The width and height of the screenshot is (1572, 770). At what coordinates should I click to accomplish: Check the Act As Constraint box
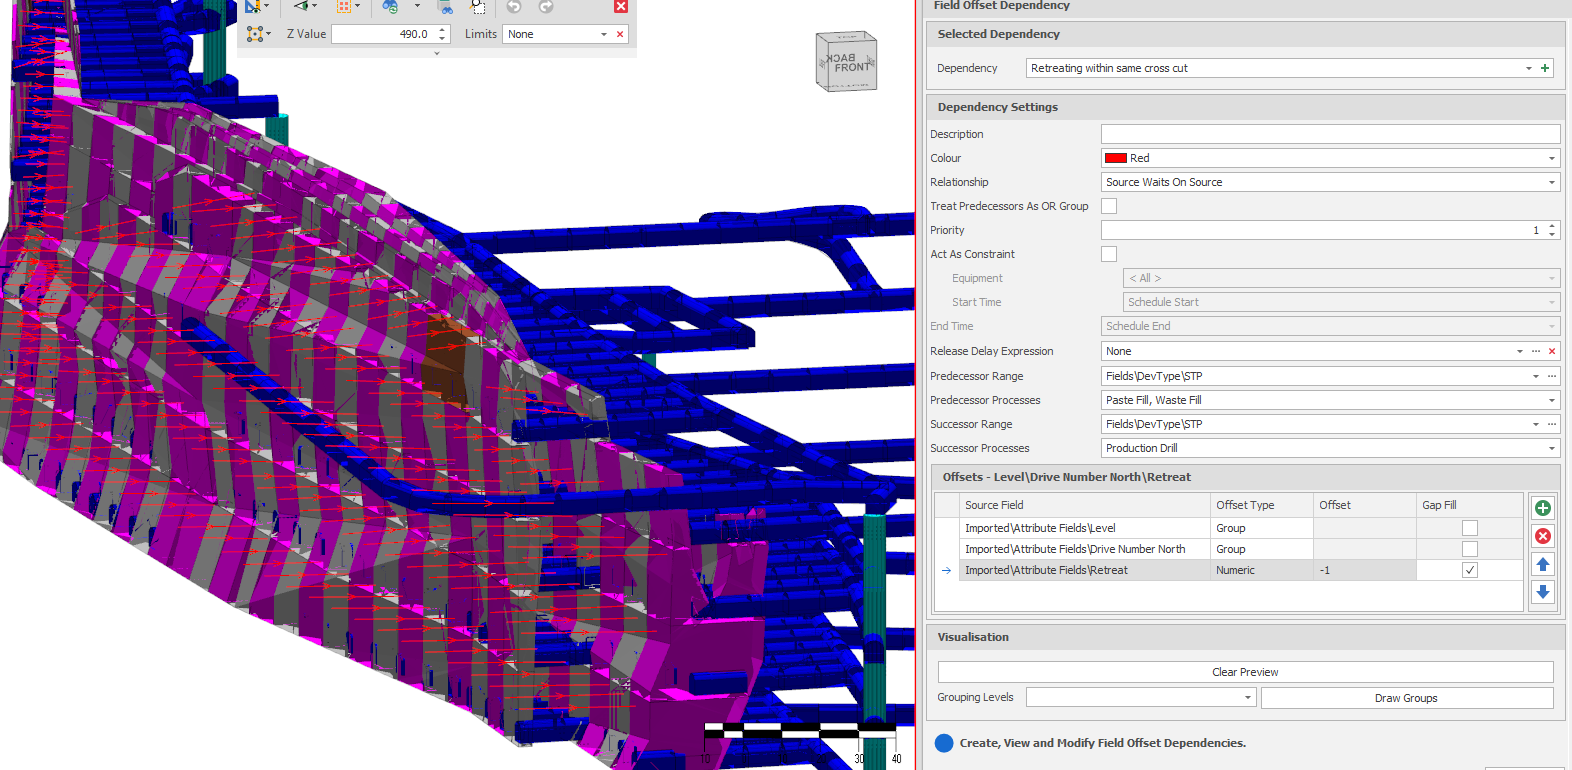coord(1109,254)
